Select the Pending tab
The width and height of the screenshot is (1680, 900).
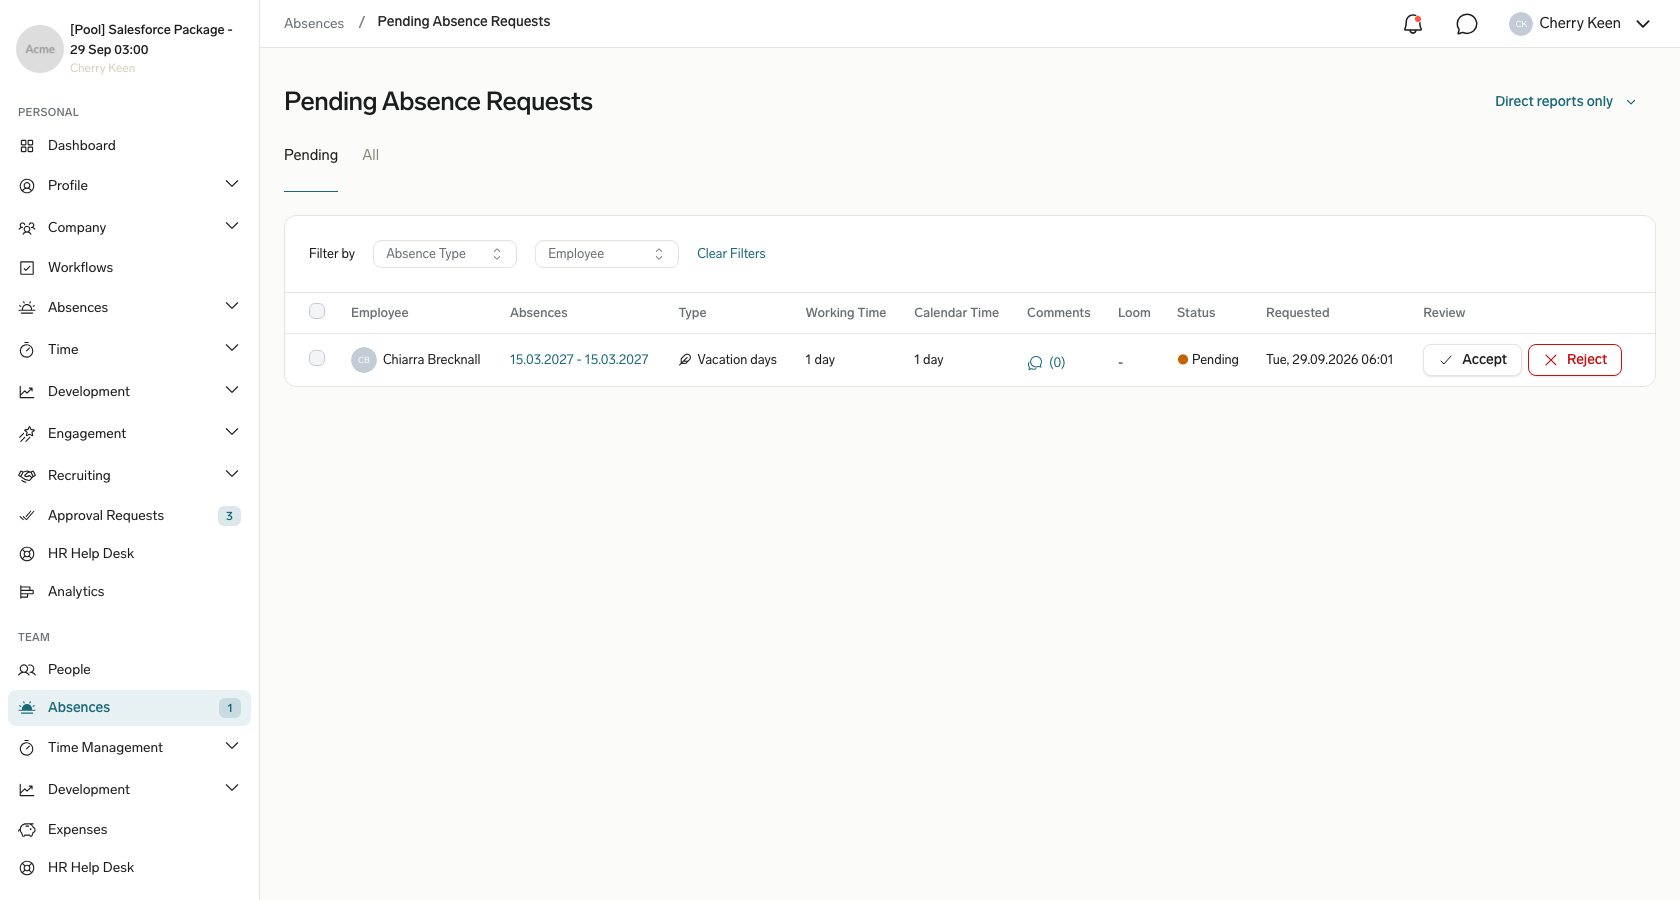[311, 155]
